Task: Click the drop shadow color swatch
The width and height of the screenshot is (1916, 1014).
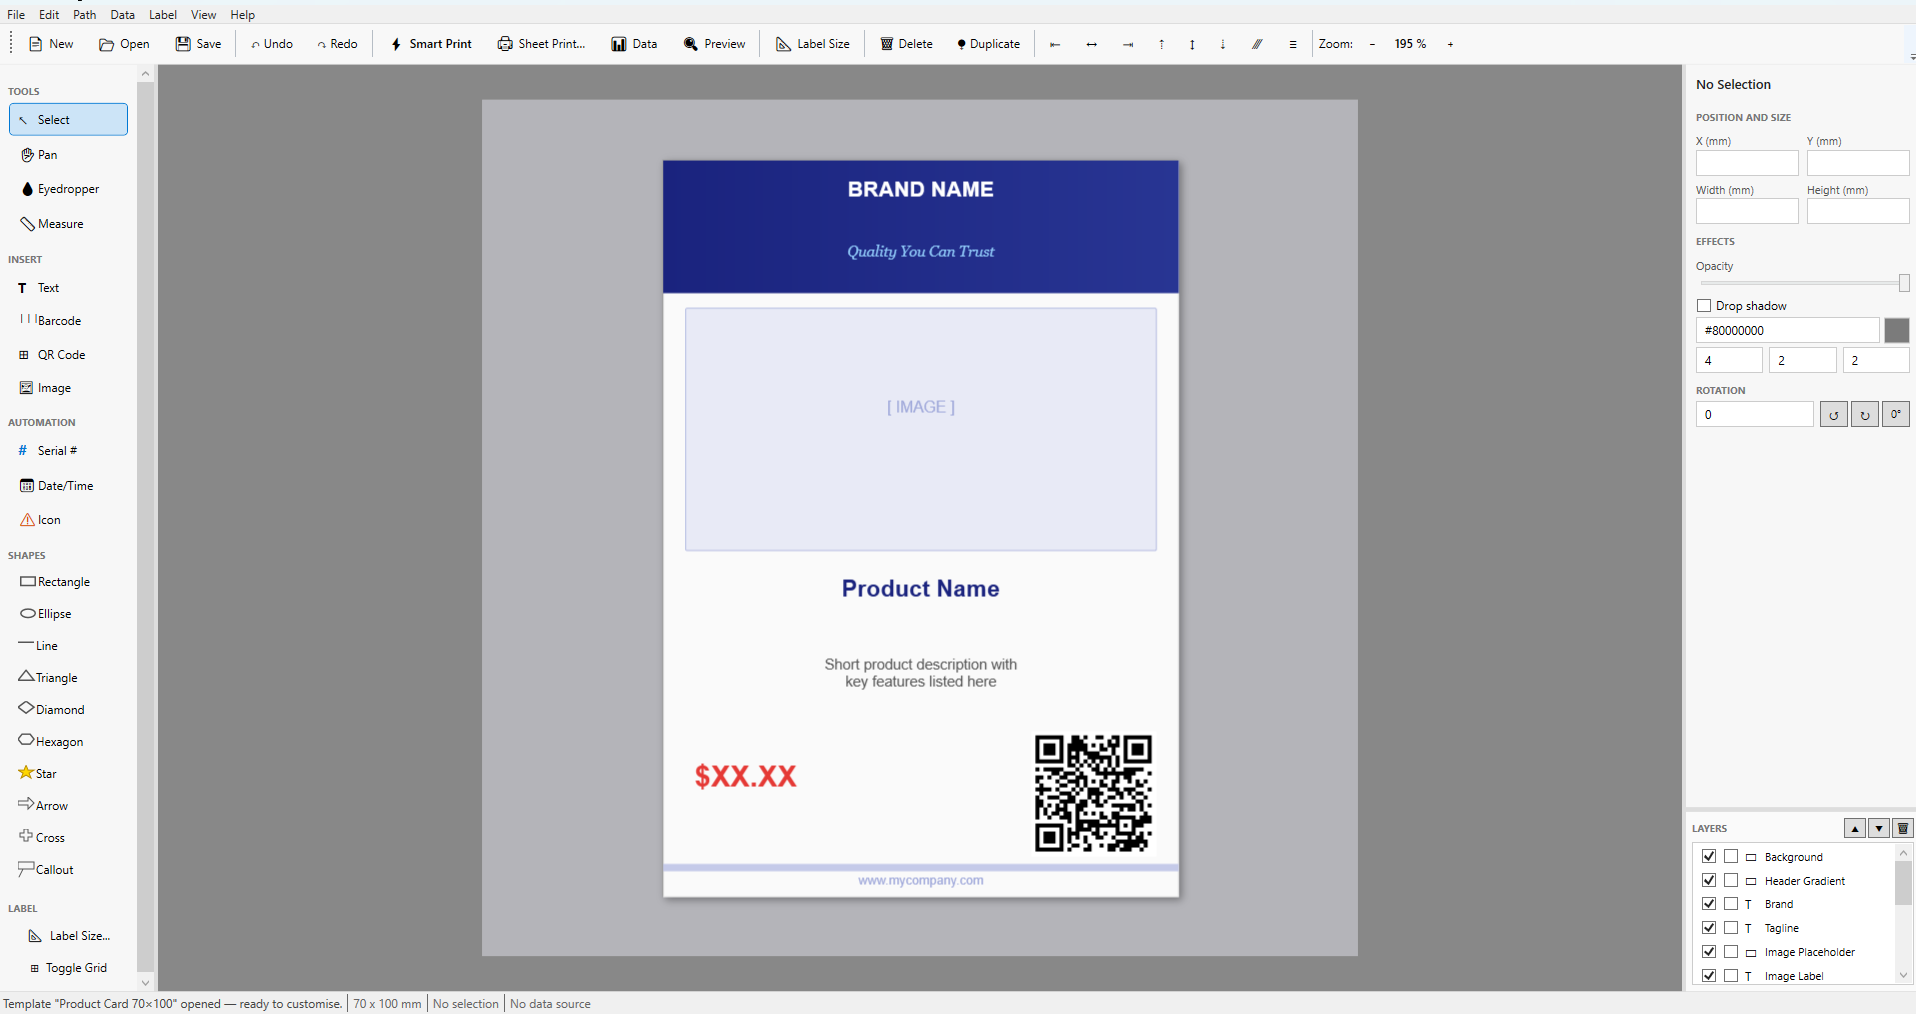Action: pos(1897,330)
